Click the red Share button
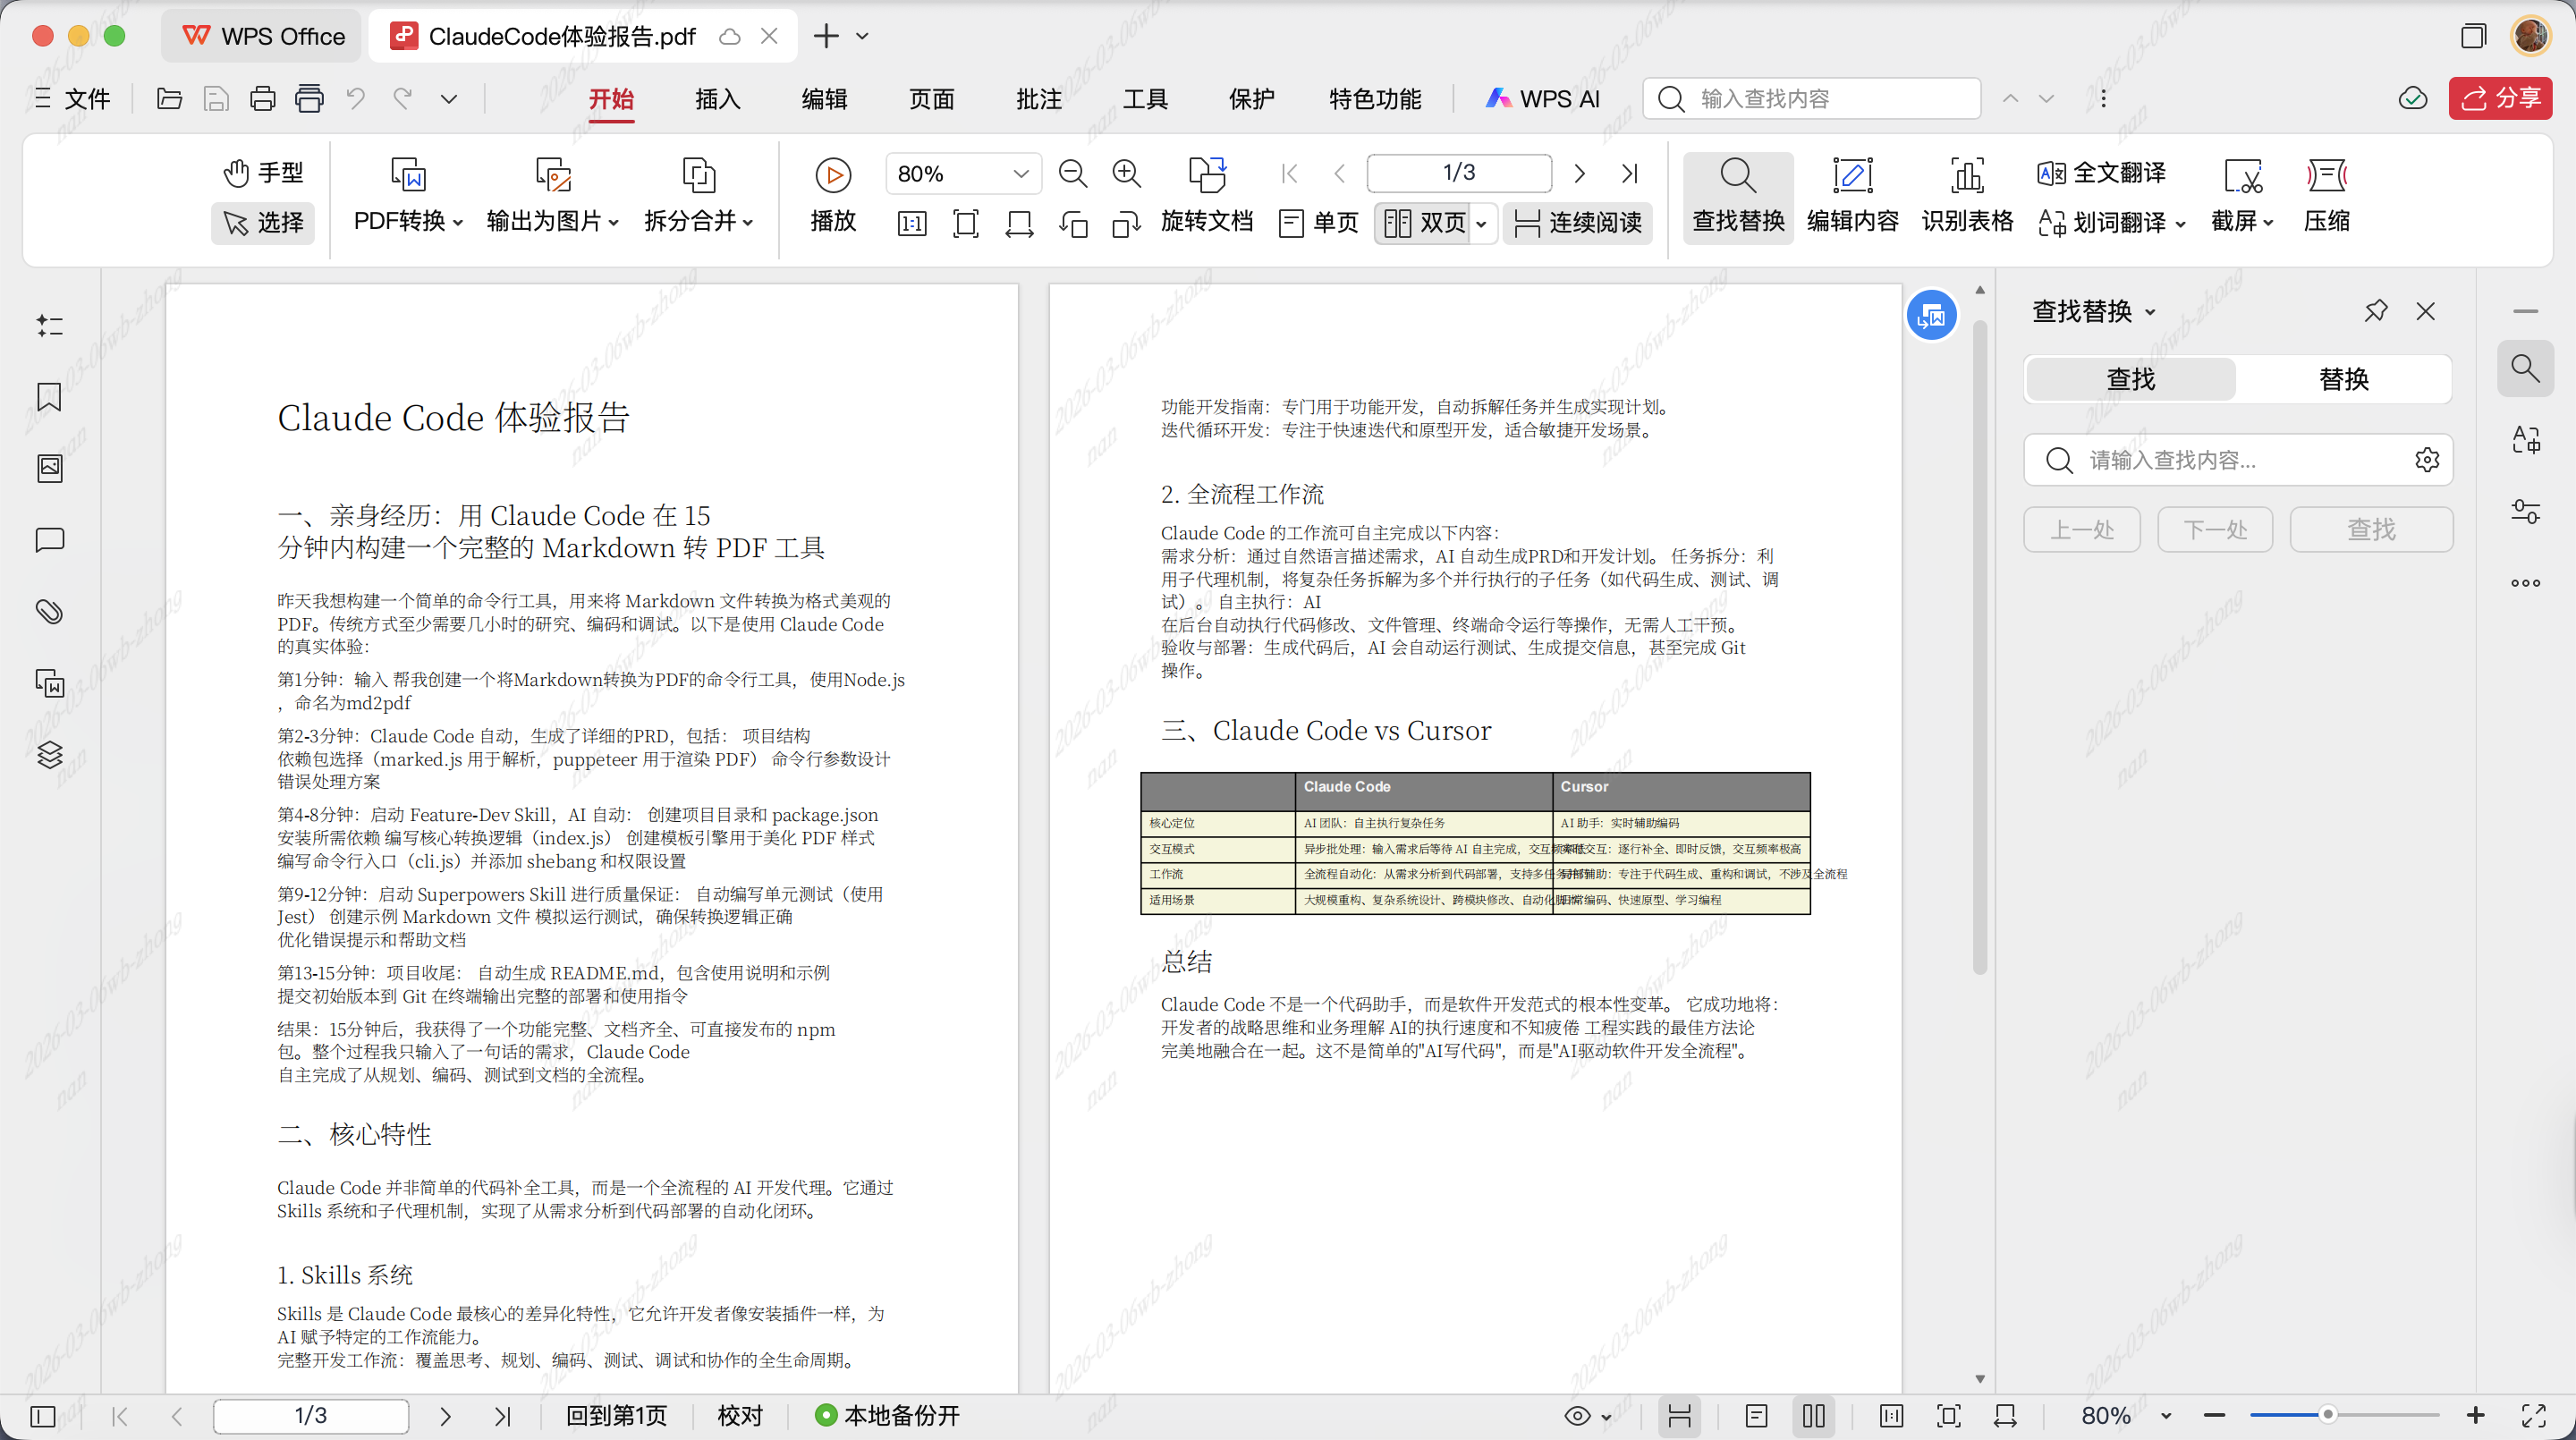The width and height of the screenshot is (2576, 1440). point(2500,98)
